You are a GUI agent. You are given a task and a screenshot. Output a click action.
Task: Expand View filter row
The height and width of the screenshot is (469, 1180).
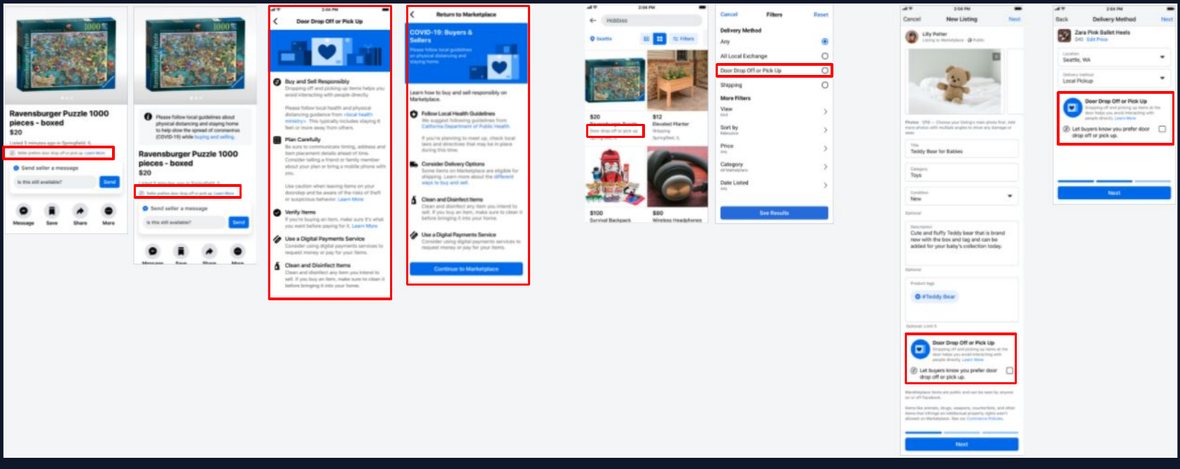774,111
